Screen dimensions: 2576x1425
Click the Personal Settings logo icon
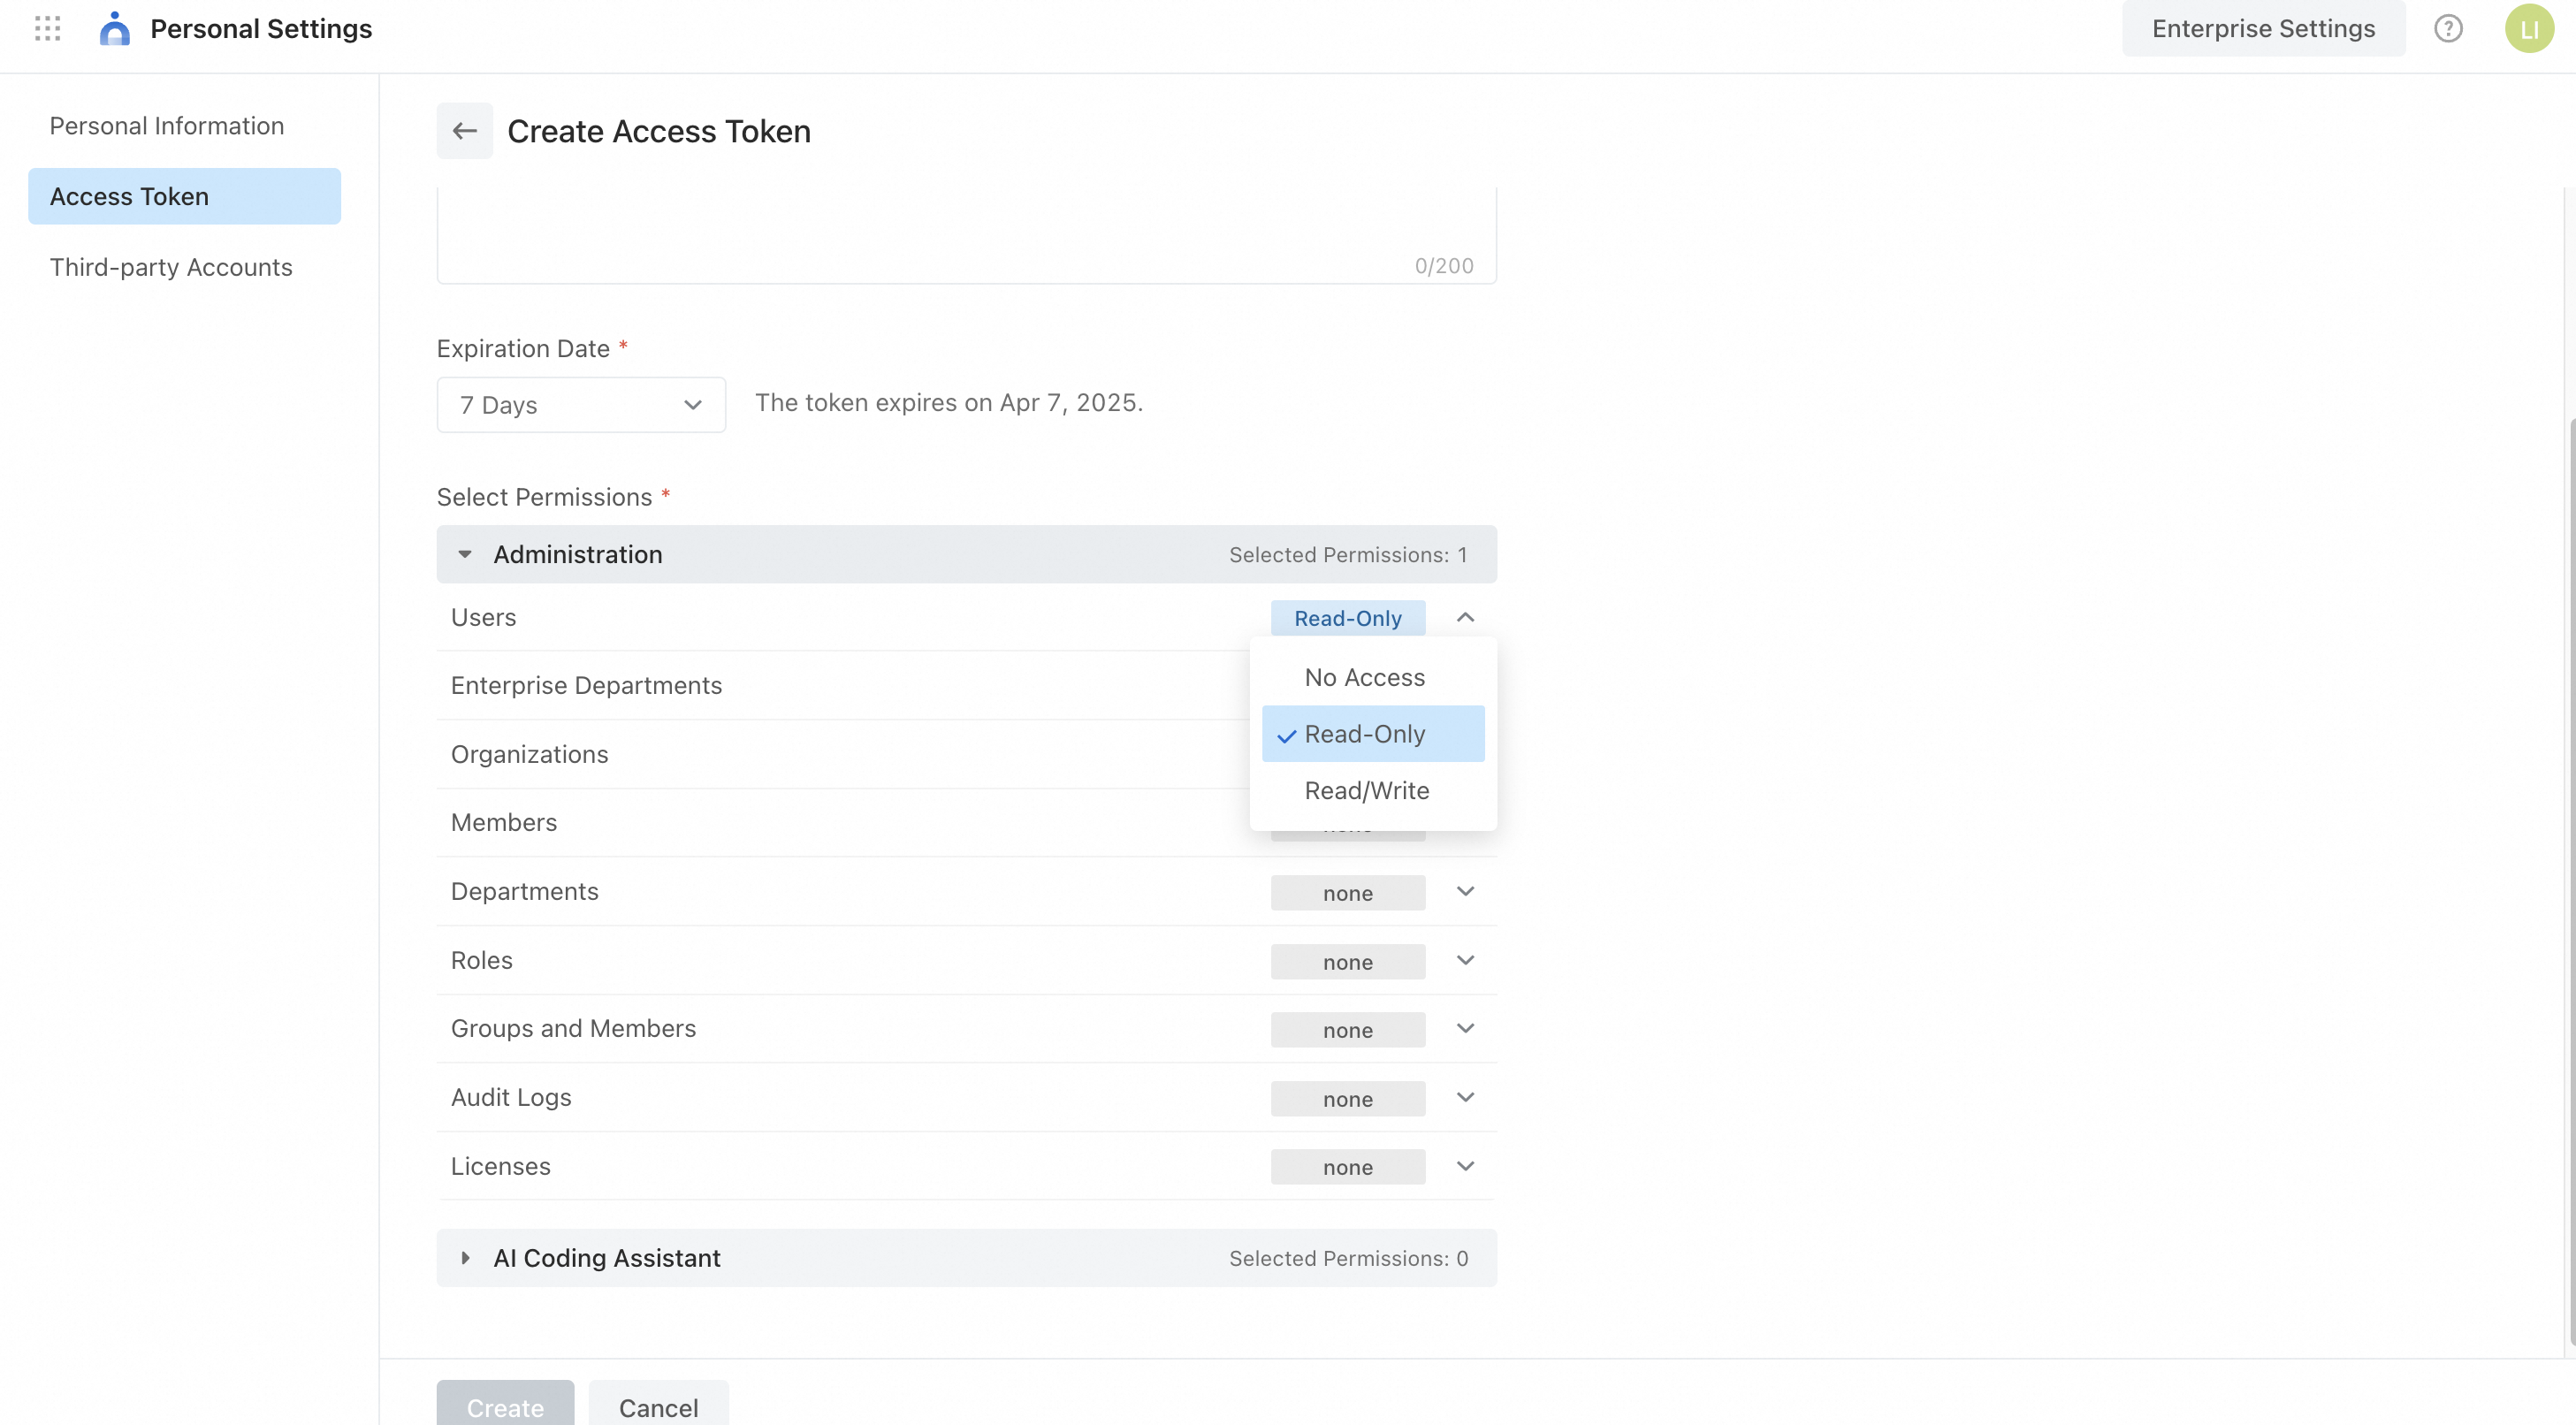pos(115,29)
